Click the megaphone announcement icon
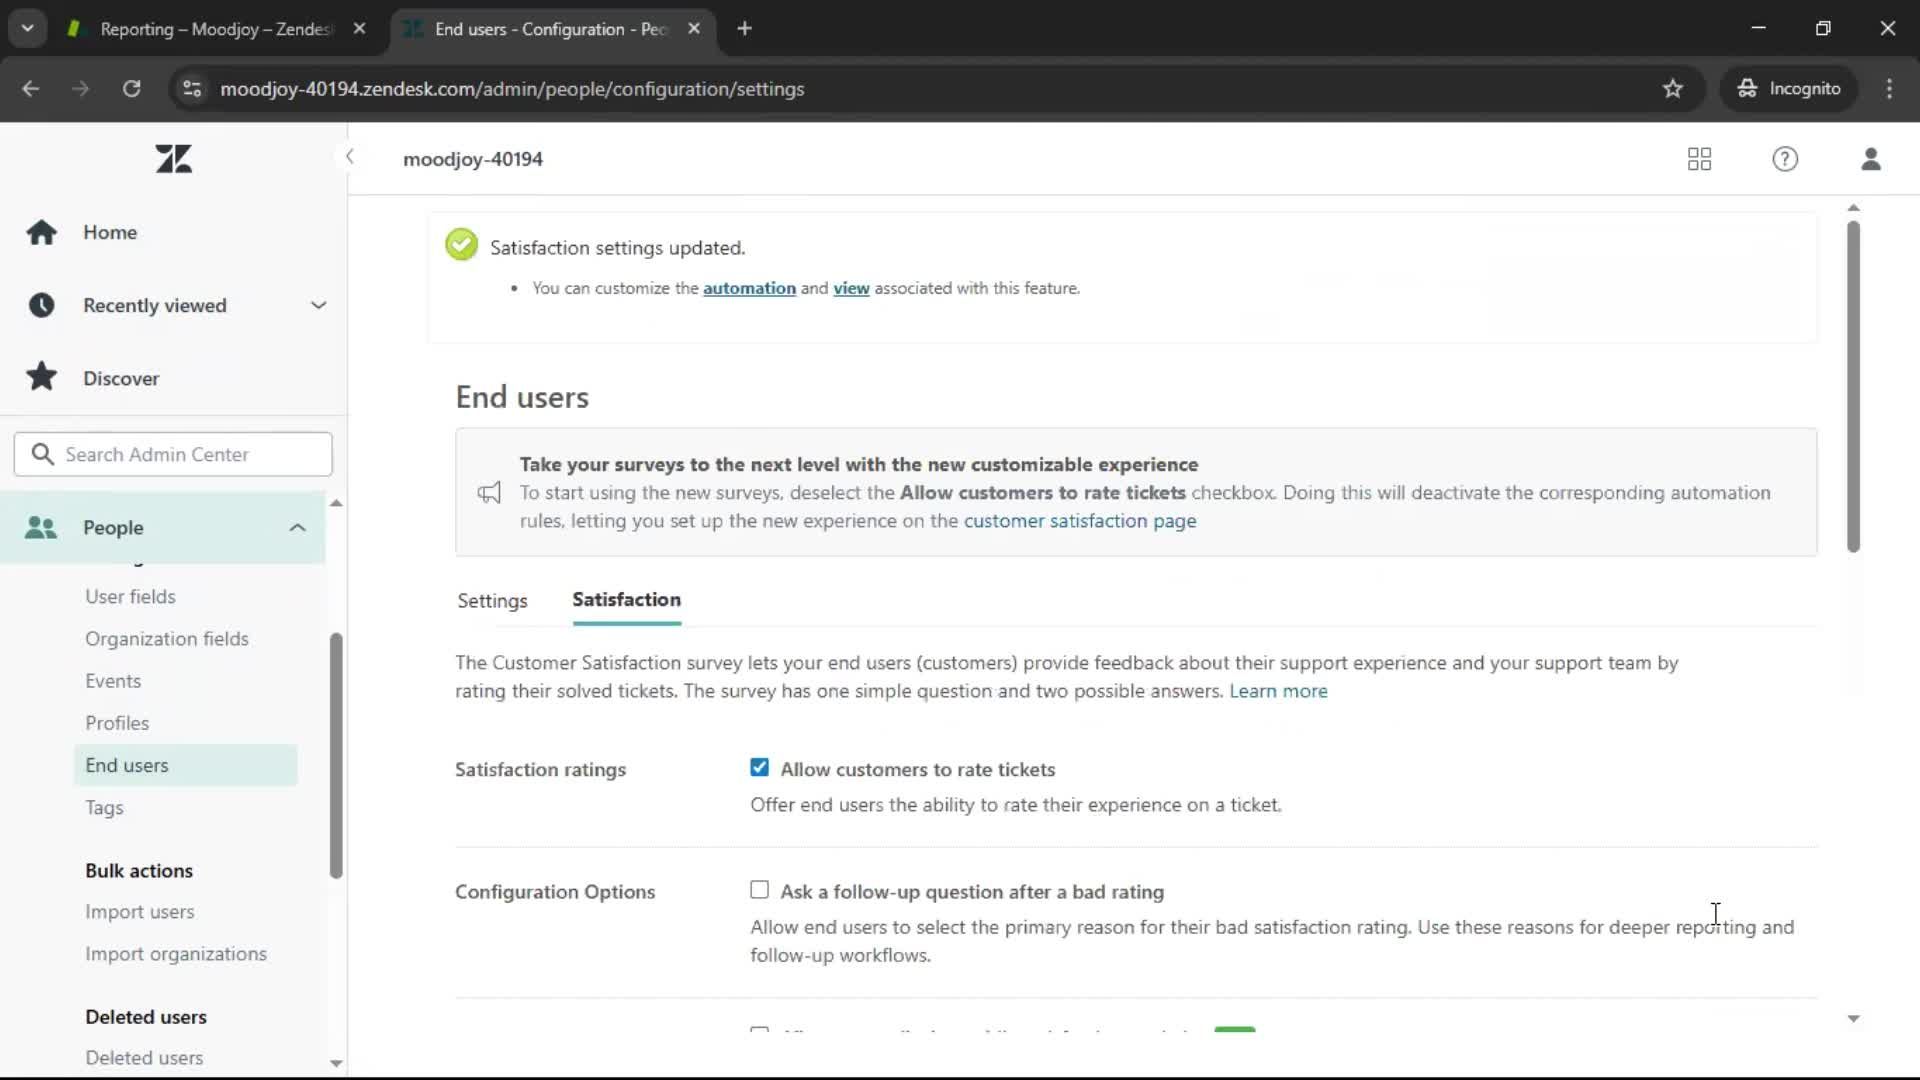This screenshot has height=1080, width=1920. coord(489,493)
